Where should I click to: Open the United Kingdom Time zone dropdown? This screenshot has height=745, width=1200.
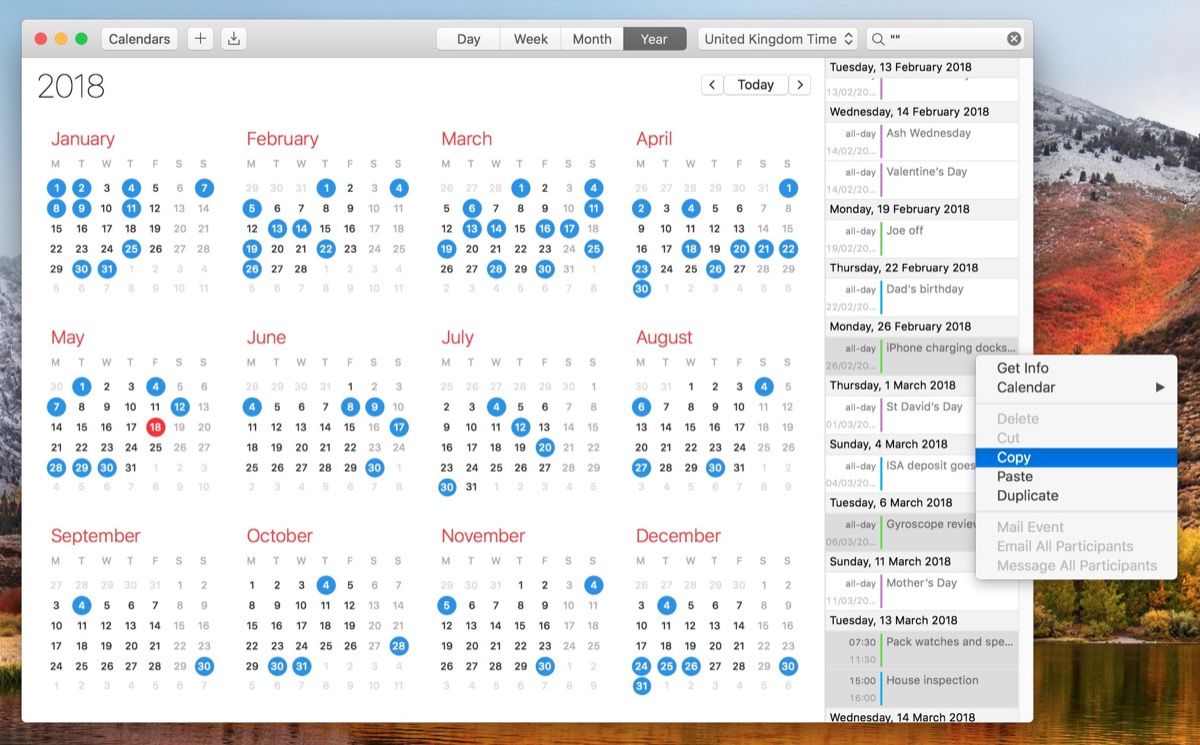tap(779, 39)
